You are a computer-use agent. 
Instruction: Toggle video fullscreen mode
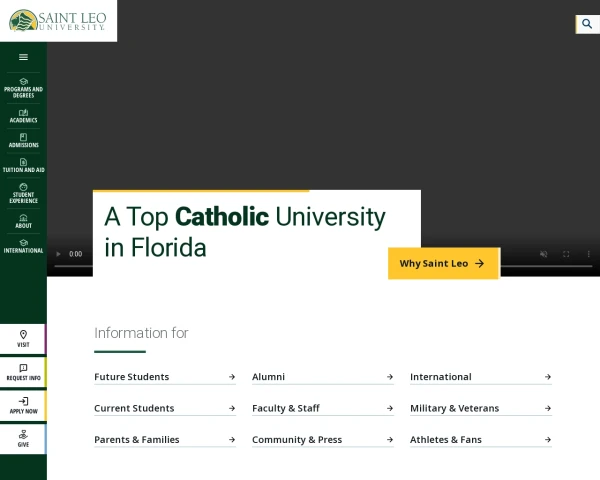(x=566, y=254)
